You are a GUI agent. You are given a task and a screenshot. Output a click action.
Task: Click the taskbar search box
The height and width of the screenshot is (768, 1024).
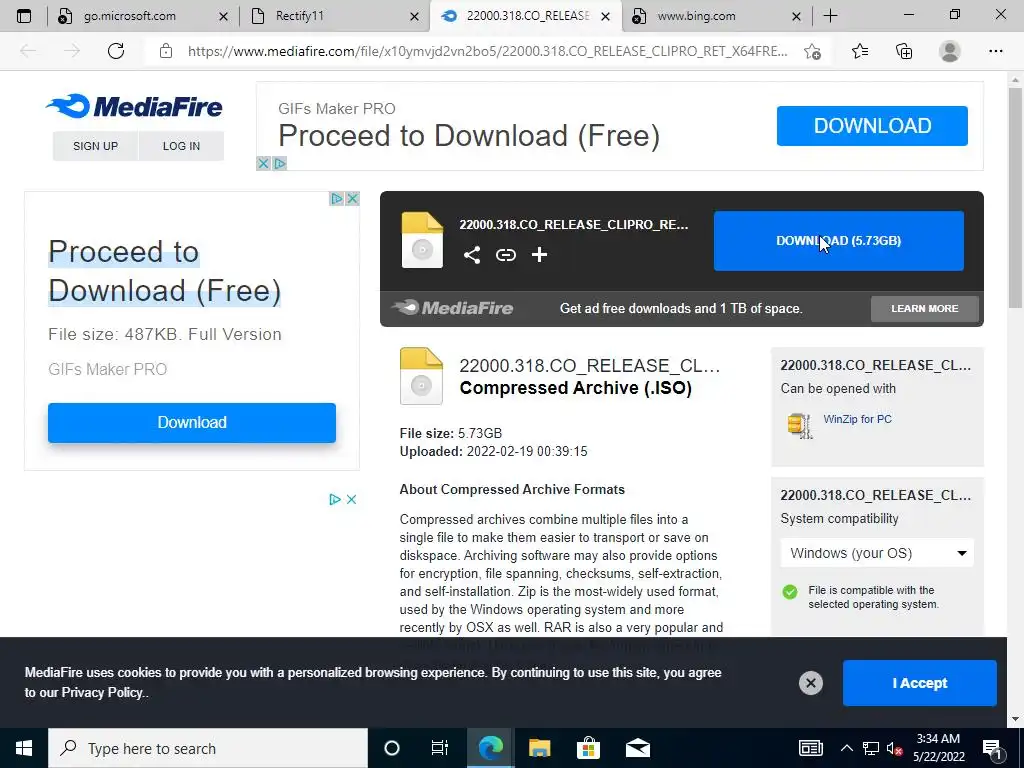[x=208, y=748]
